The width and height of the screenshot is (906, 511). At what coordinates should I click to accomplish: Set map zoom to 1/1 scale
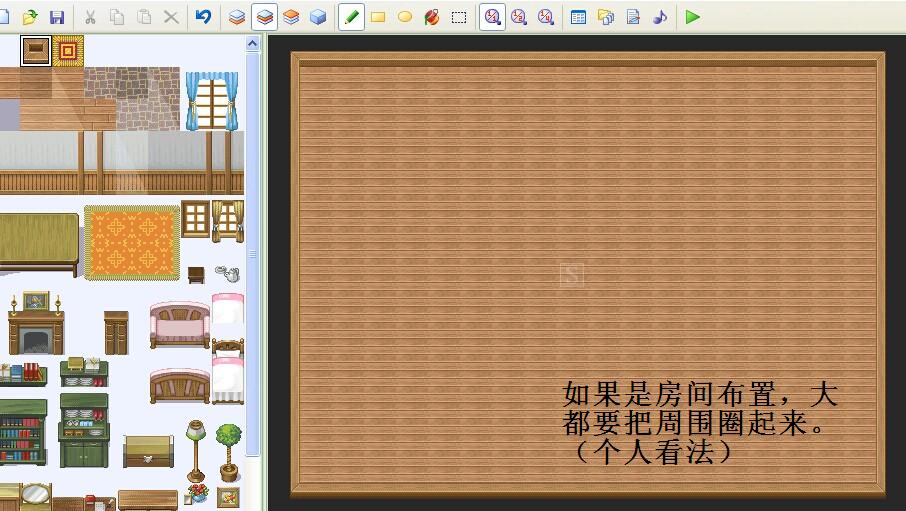click(492, 17)
